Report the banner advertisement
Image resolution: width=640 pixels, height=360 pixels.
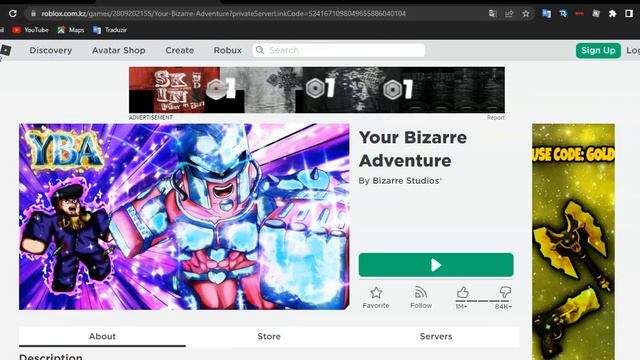tap(496, 118)
